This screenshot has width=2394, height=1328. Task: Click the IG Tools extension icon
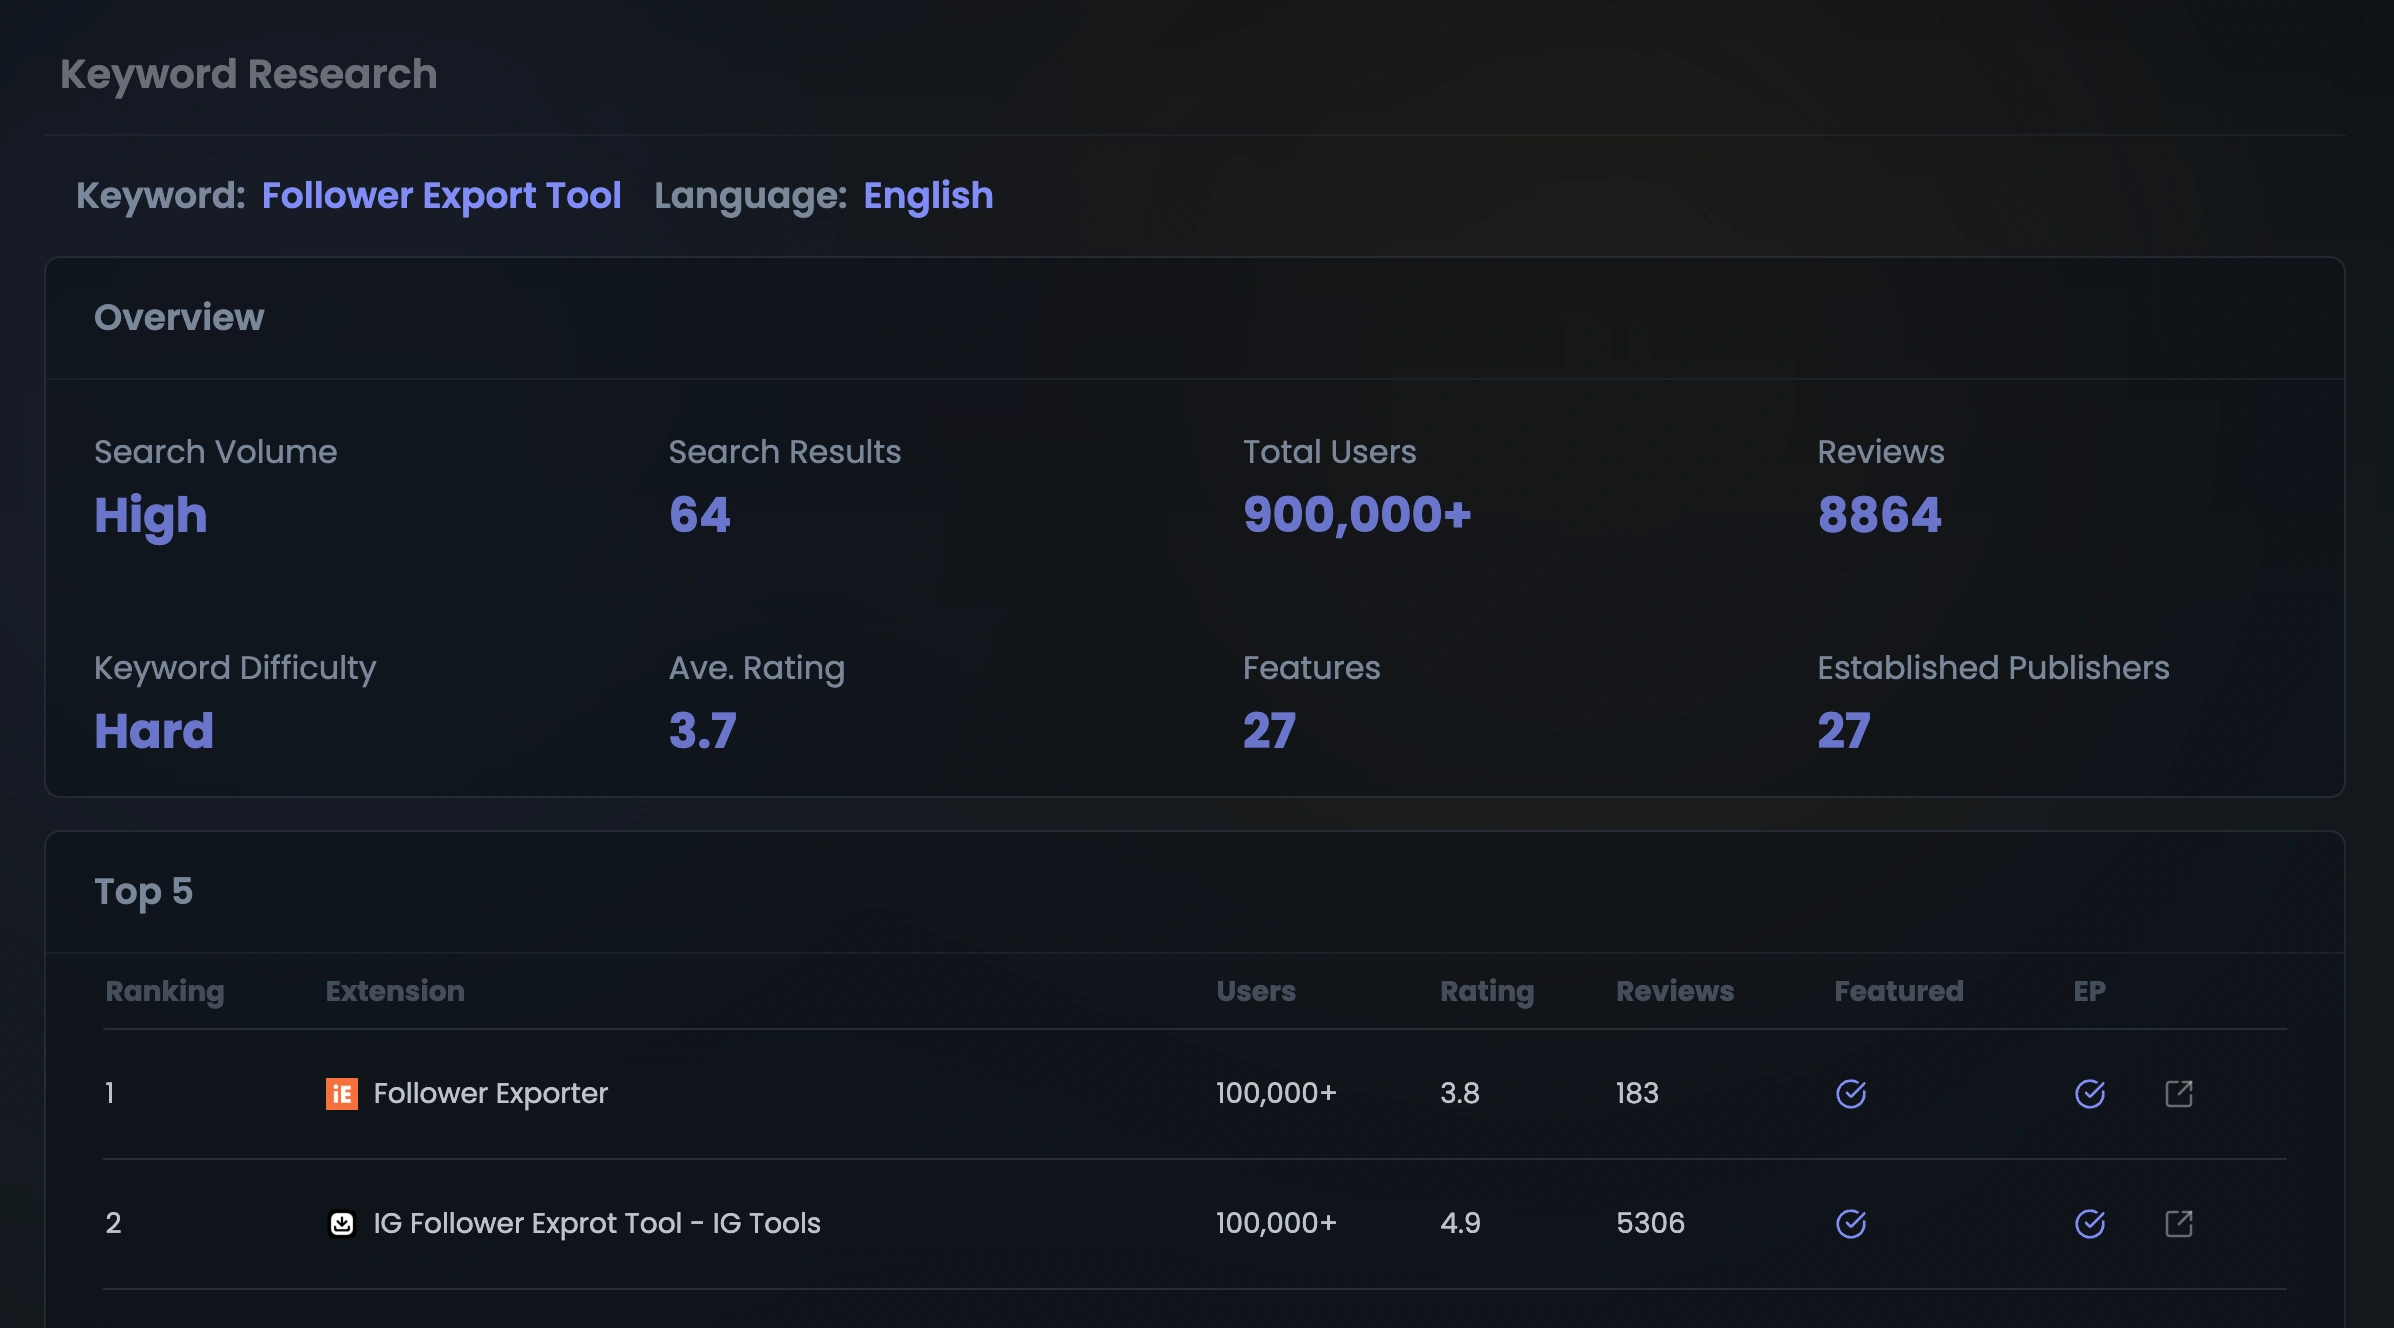click(x=342, y=1224)
